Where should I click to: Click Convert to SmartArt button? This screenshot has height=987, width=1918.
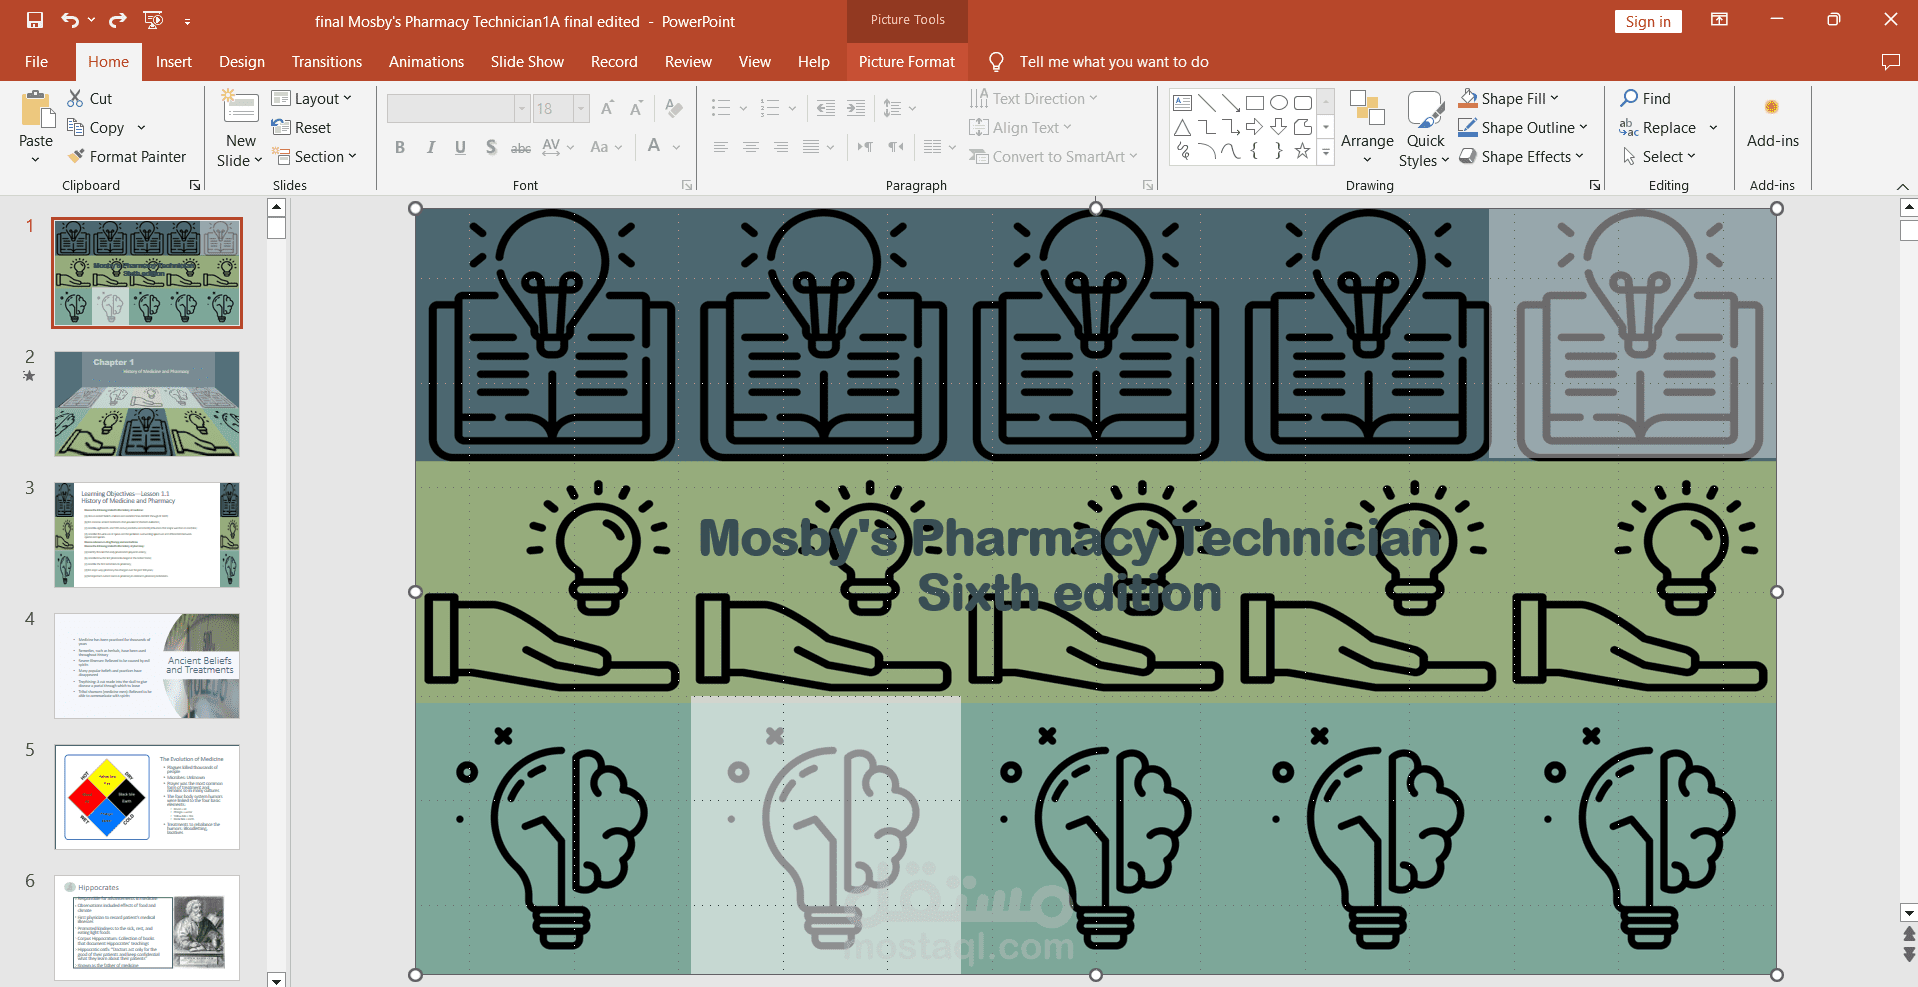tap(1053, 156)
